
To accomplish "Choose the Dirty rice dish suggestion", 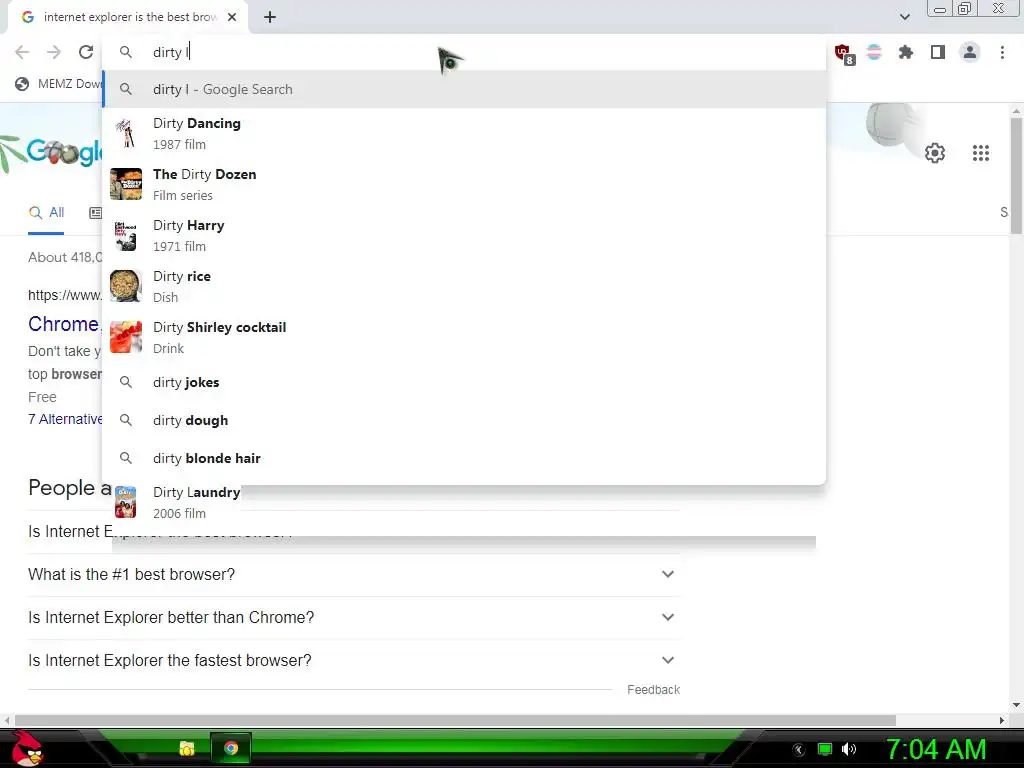I will [464, 287].
